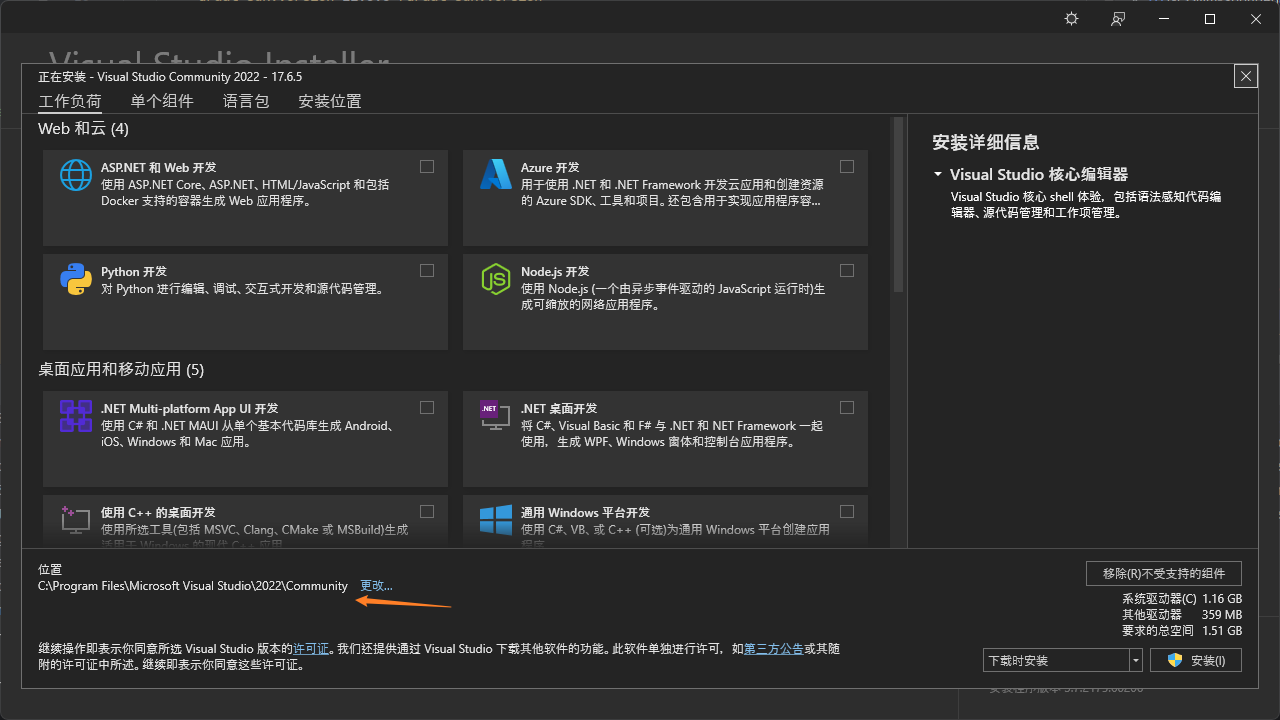Check the 使用 C++ 的桌面开发 workload
This screenshot has width=1280, height=720.
click(427, 512)
